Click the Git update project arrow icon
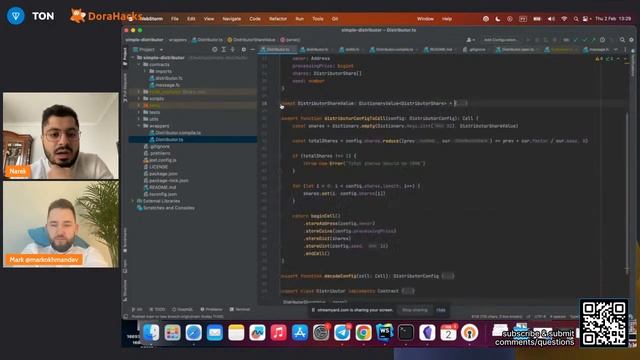This screenshot has height=360, width=640. coord(575,40)
